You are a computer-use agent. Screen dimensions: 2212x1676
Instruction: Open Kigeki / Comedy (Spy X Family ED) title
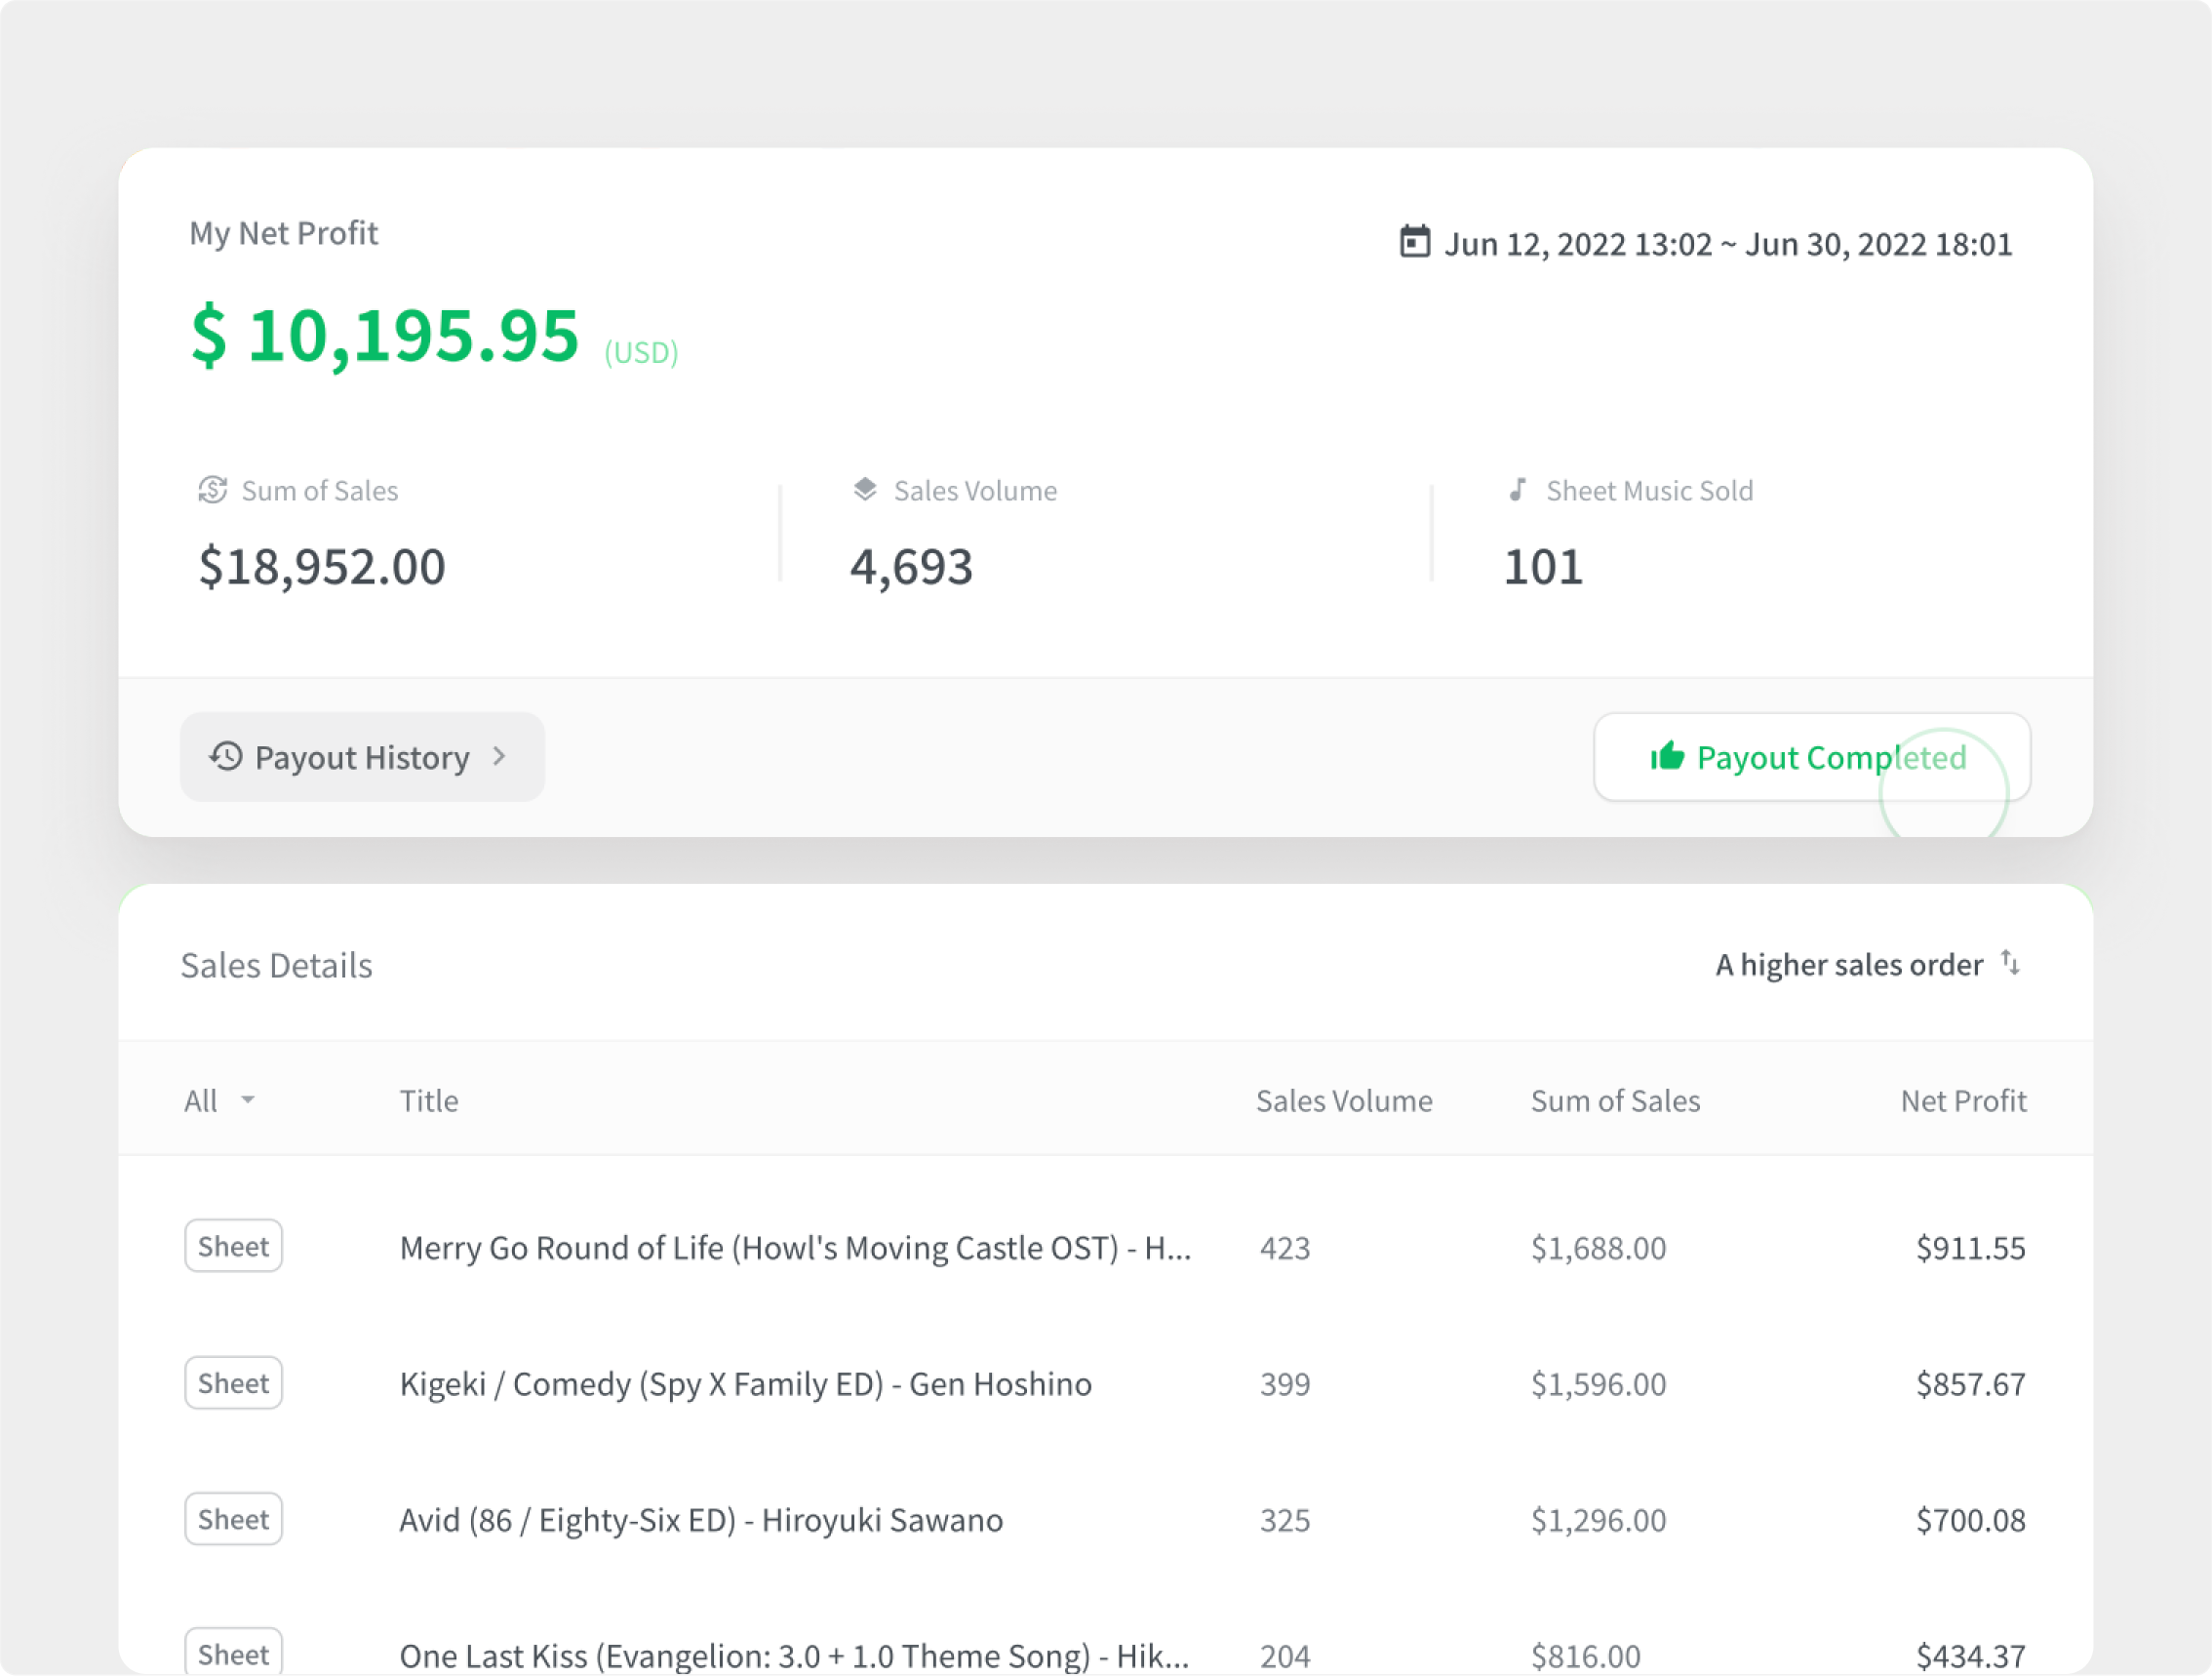[x=745, y=1383]
